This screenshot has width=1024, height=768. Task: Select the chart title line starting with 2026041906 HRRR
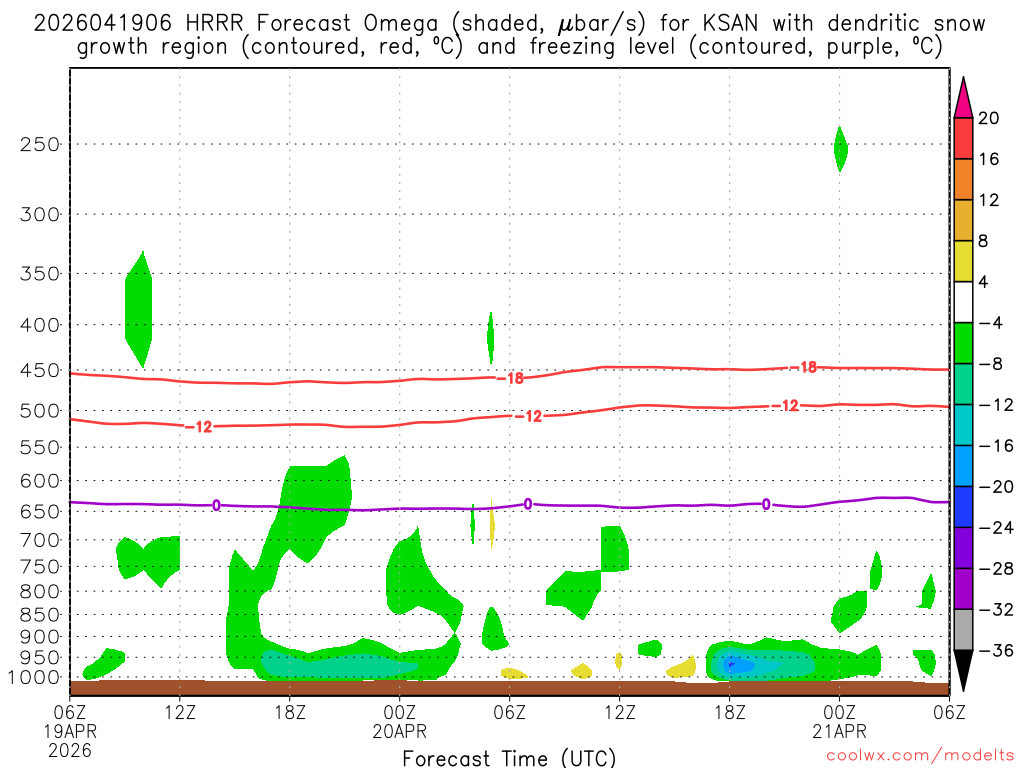click(x=509, y=23)
